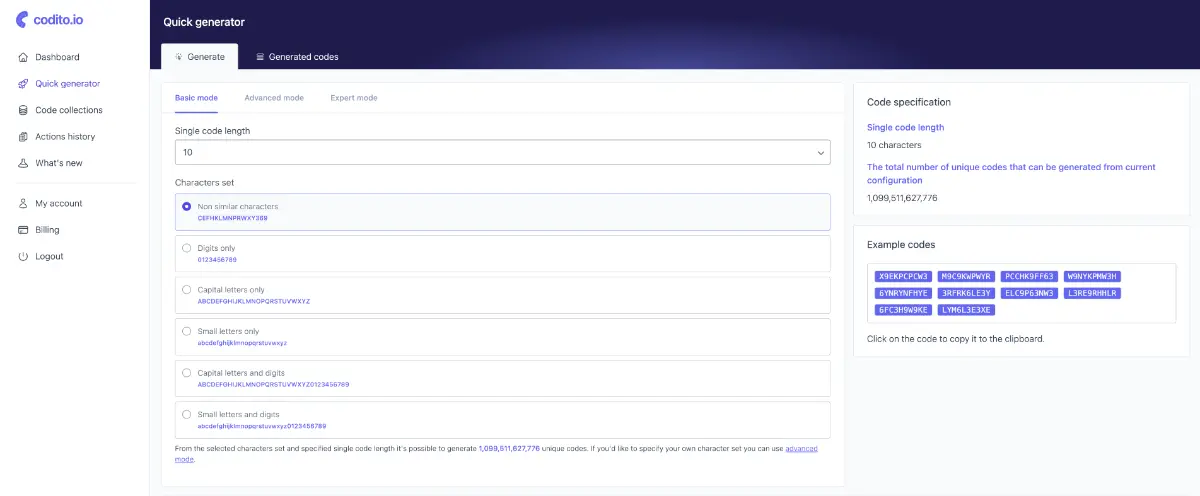Copy example code M9C9KWPWYR
The width and height of the screenshot is (1200, 496).
(967, 276)
